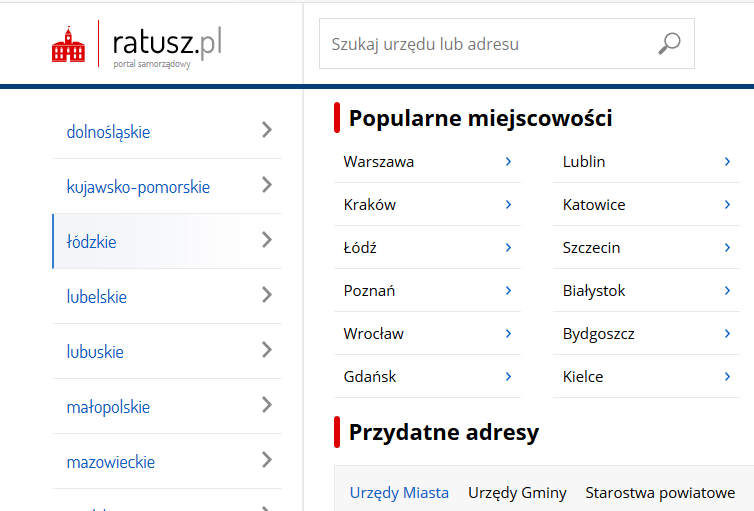The height and width of the screenshot is (511, 754).
Task: Switch to the Starostwa powiatowe tab
Action: click(660, 493)
